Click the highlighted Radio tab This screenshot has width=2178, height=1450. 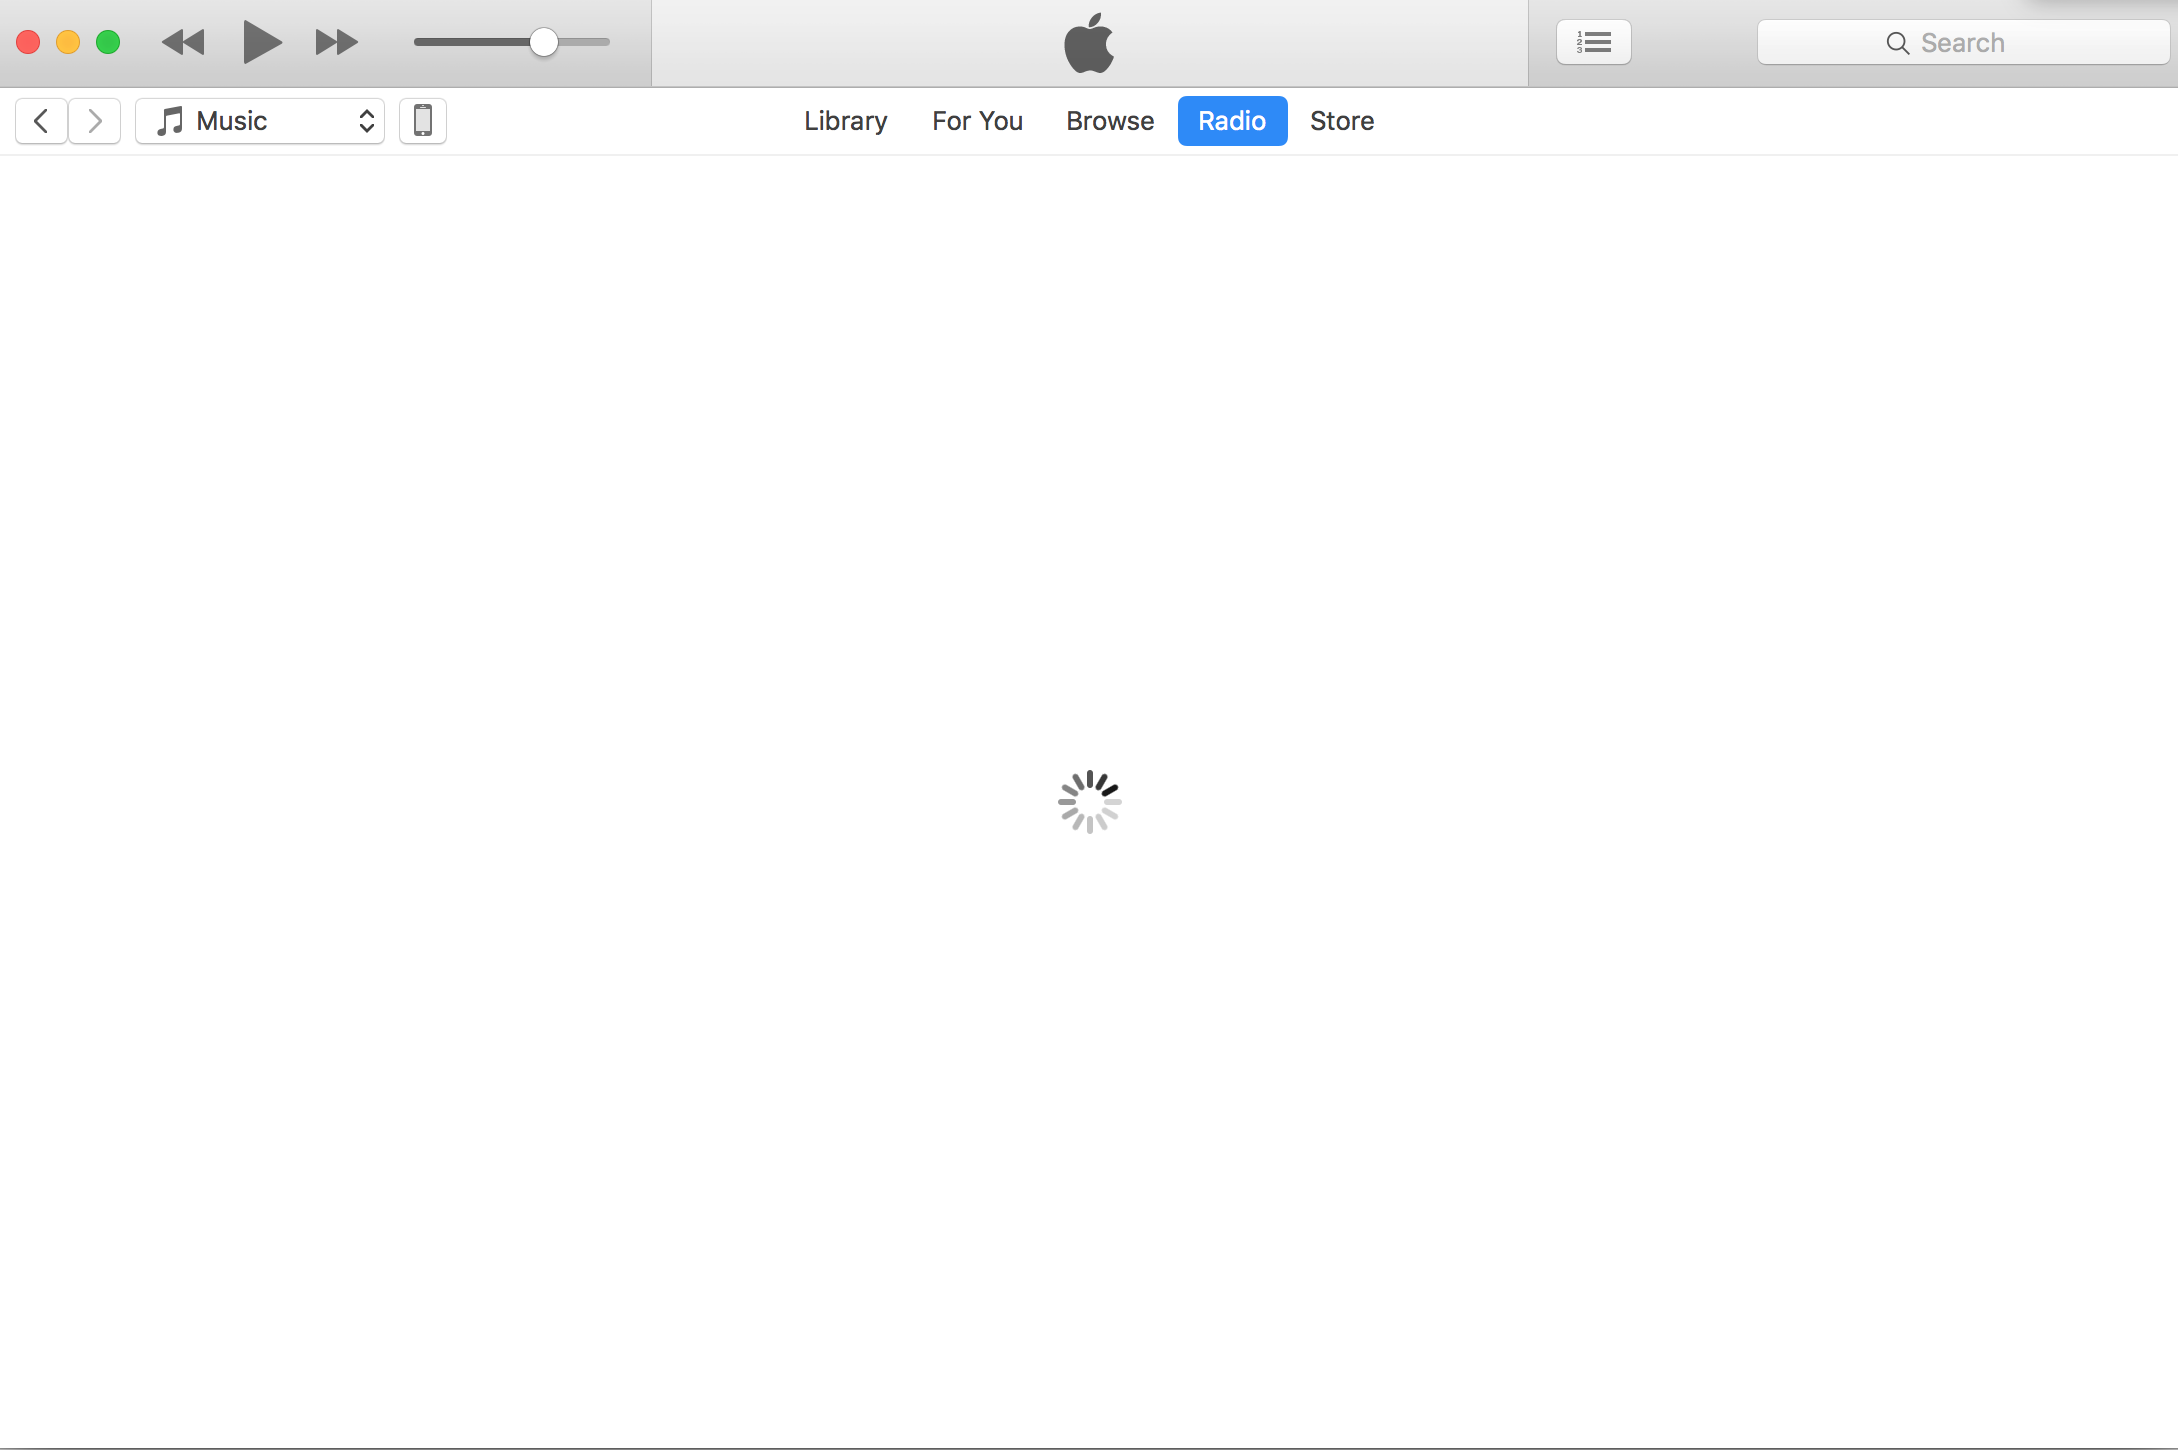[x=1232, y=121]
